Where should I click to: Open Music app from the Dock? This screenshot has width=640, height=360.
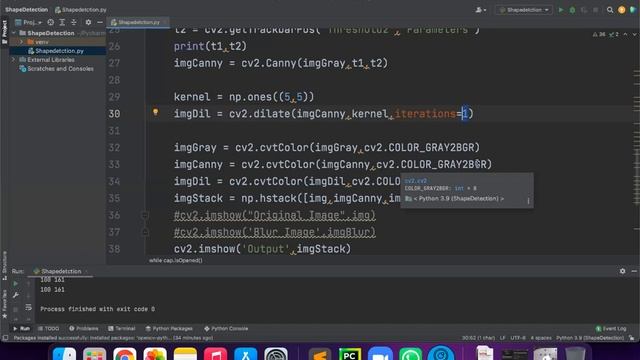[x=215, y=354]
